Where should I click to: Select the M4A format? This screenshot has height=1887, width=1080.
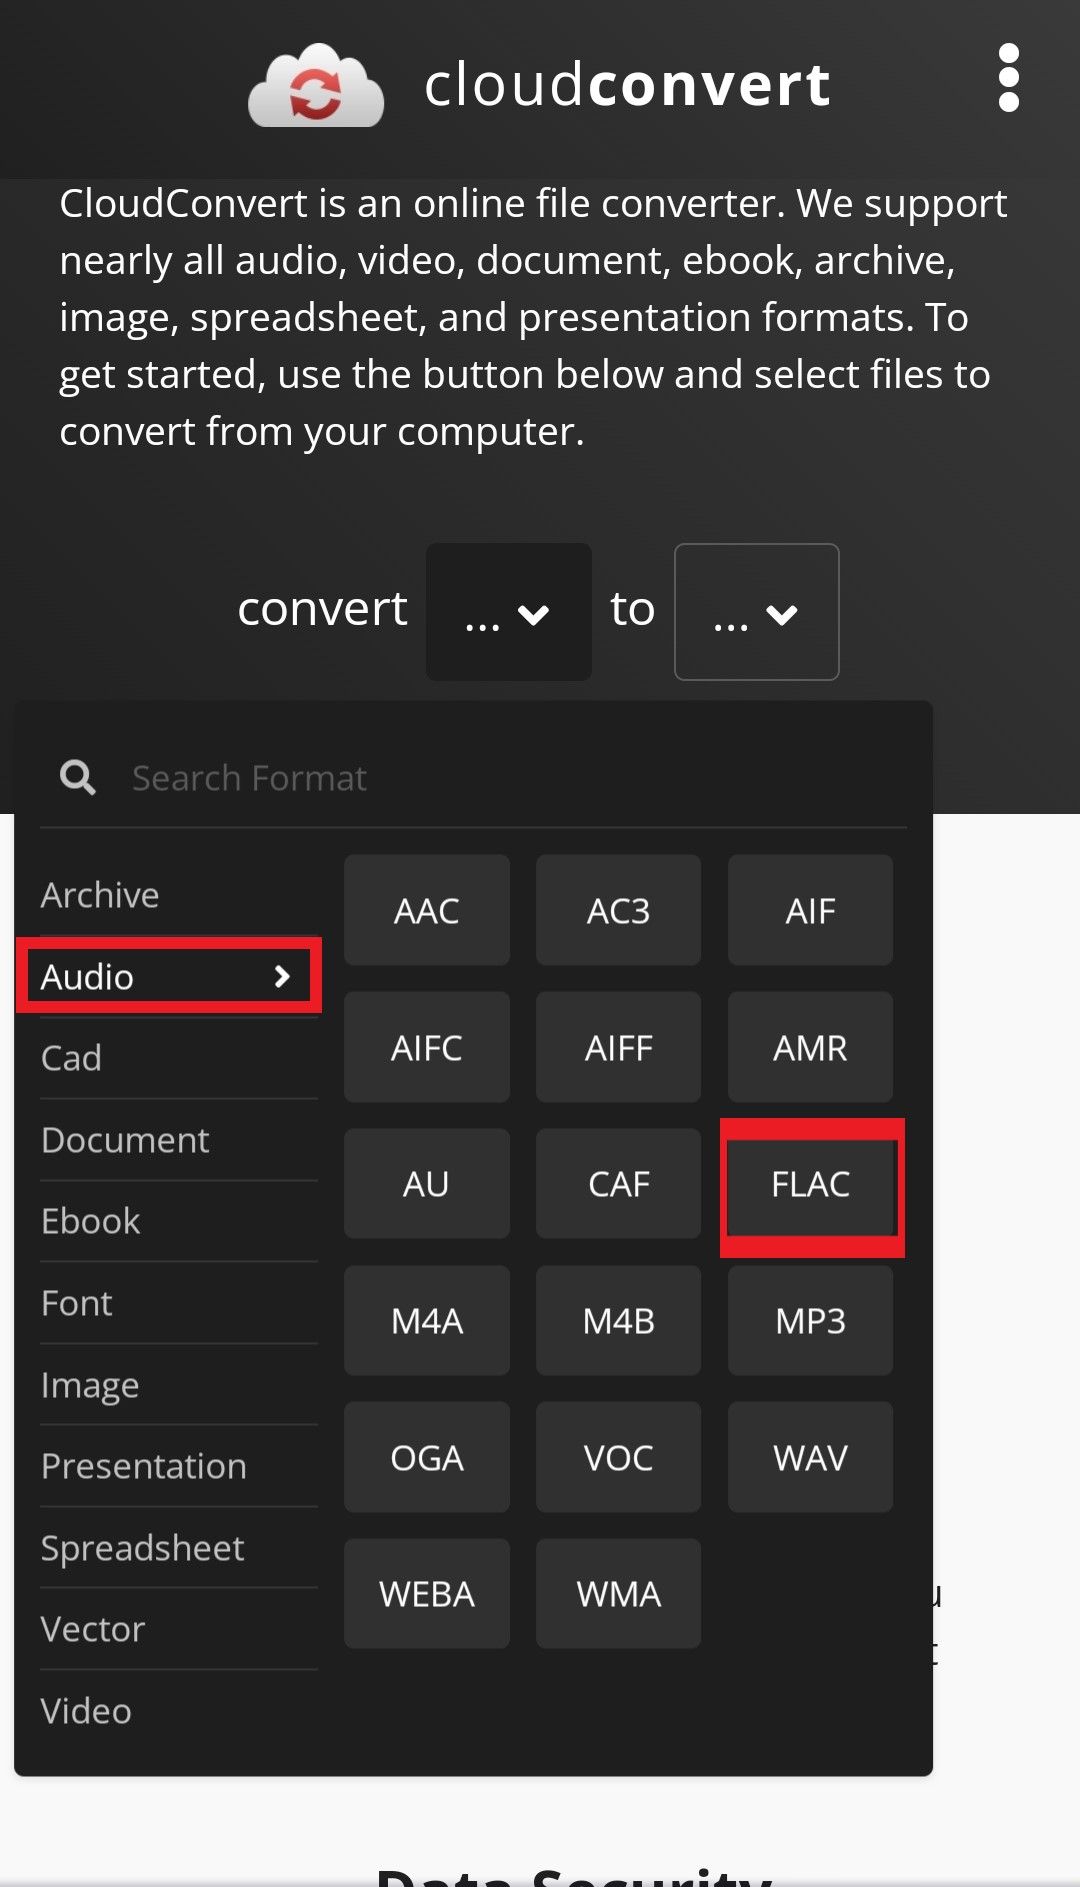point(427,1320)
